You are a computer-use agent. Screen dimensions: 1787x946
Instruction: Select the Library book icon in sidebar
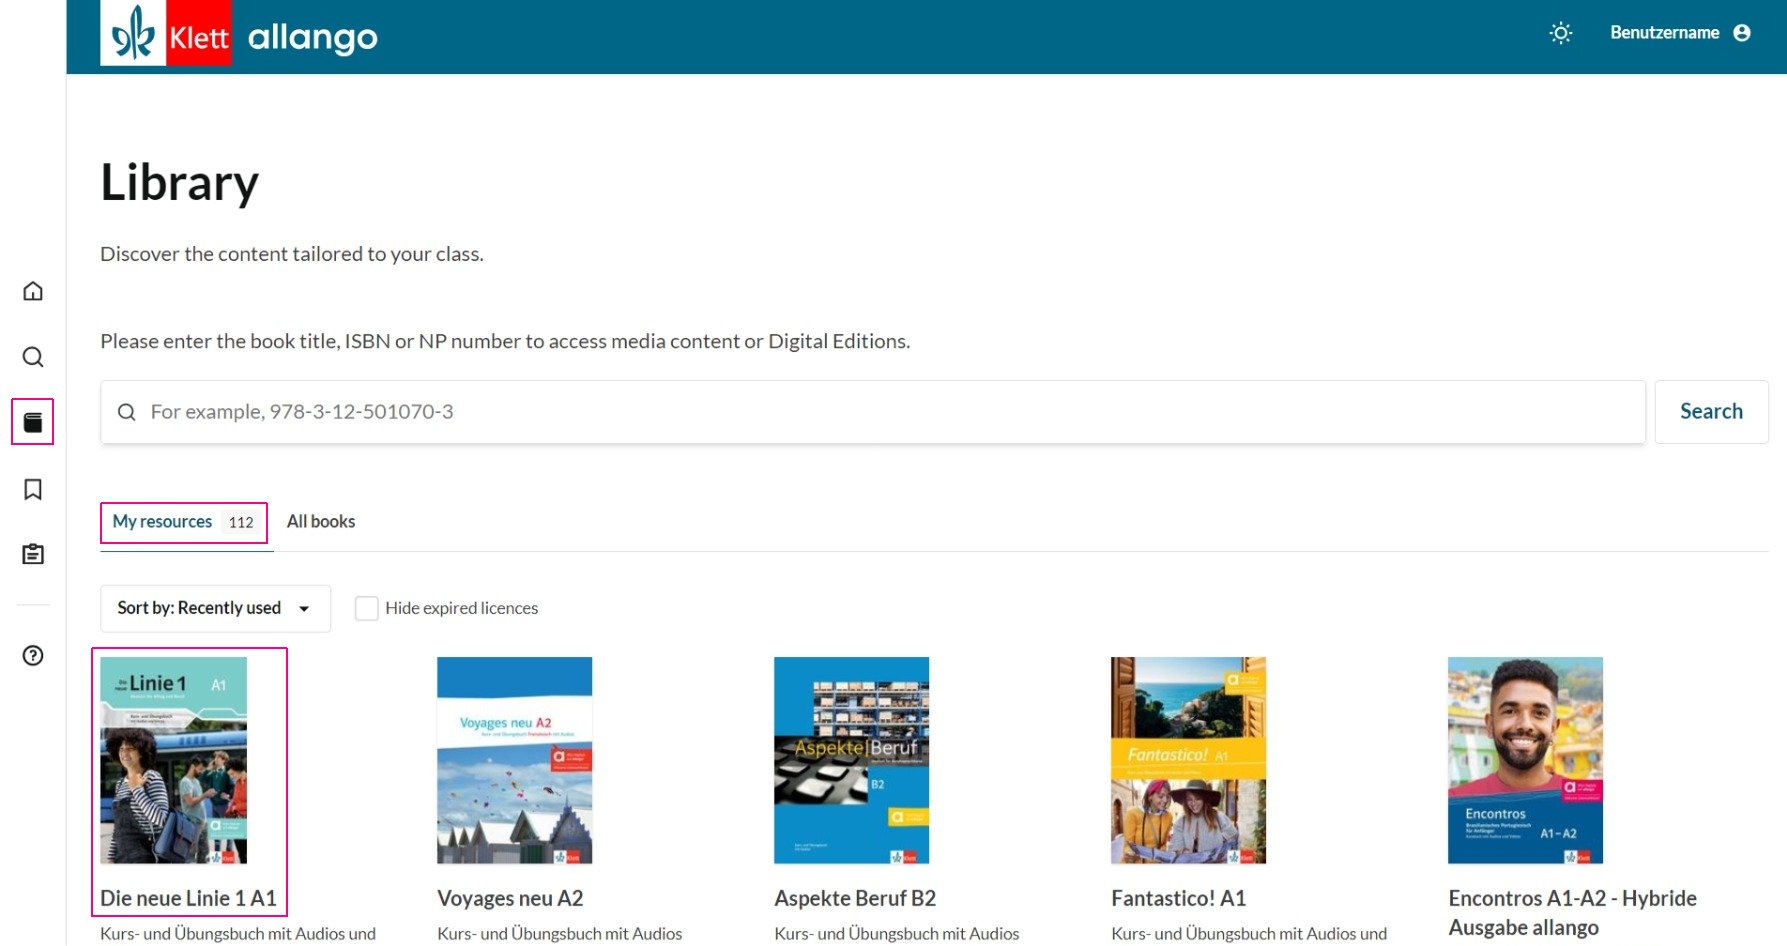click(33, 422)
